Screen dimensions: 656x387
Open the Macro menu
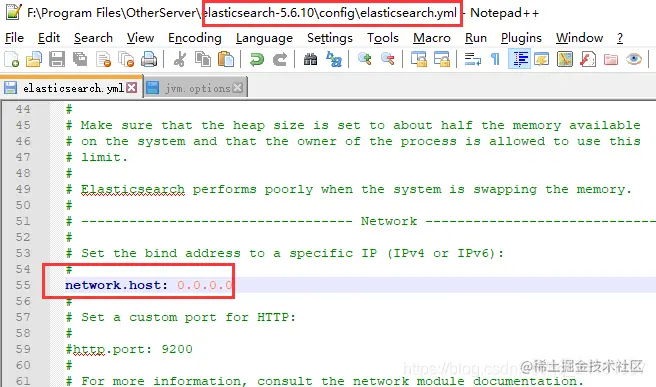point(432,38)
